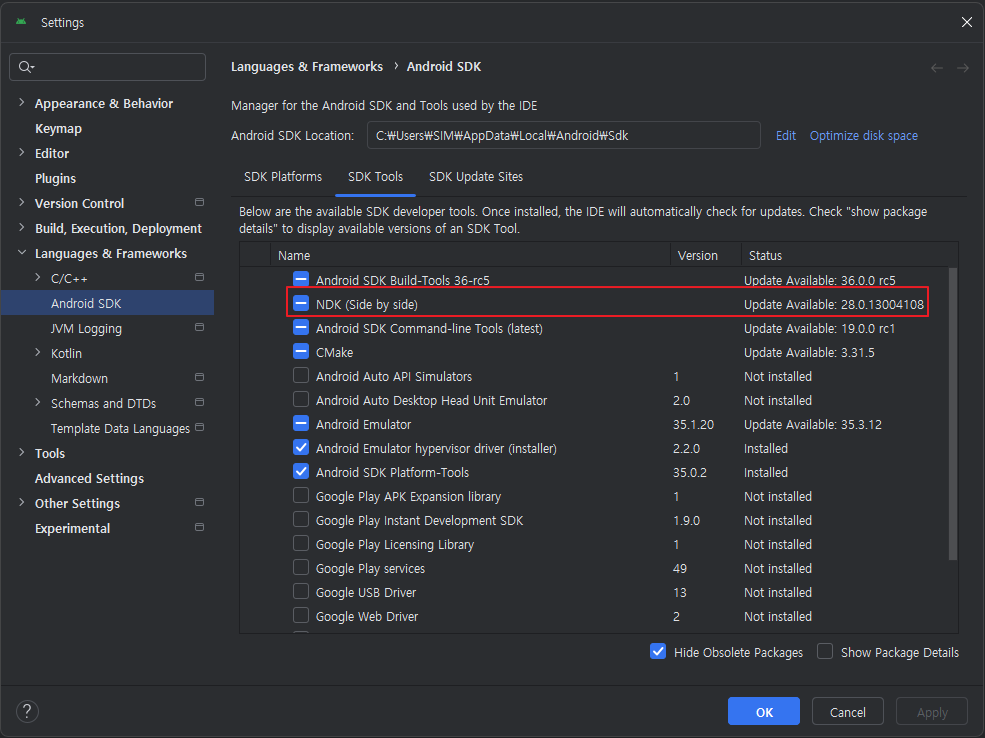Expand Build, Execution, Deployment section
This screenshot has height=738, width=985.
coord(22,227)
